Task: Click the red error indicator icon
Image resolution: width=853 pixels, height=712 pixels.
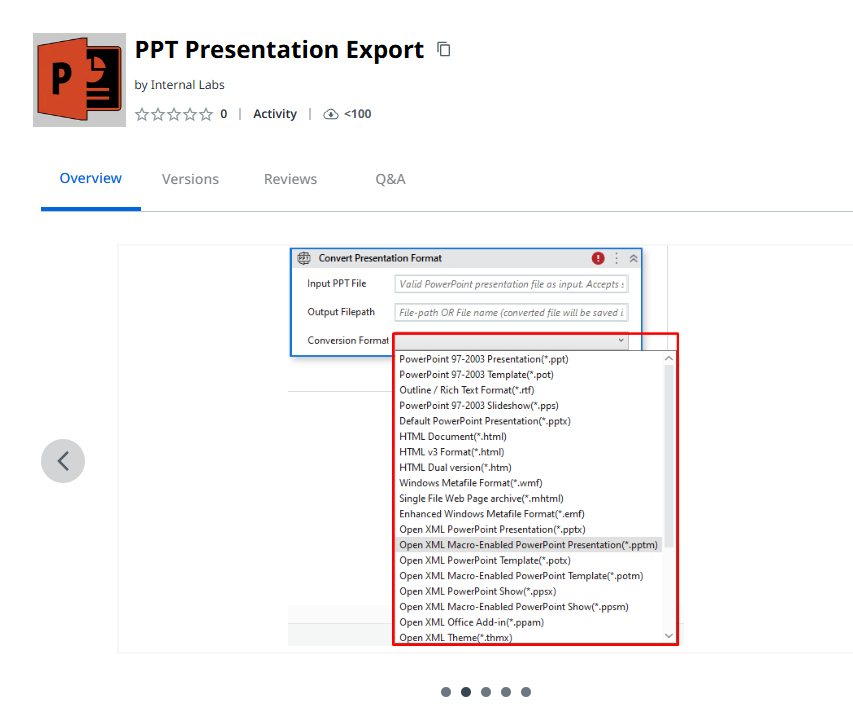Action: tap(598, 258)
